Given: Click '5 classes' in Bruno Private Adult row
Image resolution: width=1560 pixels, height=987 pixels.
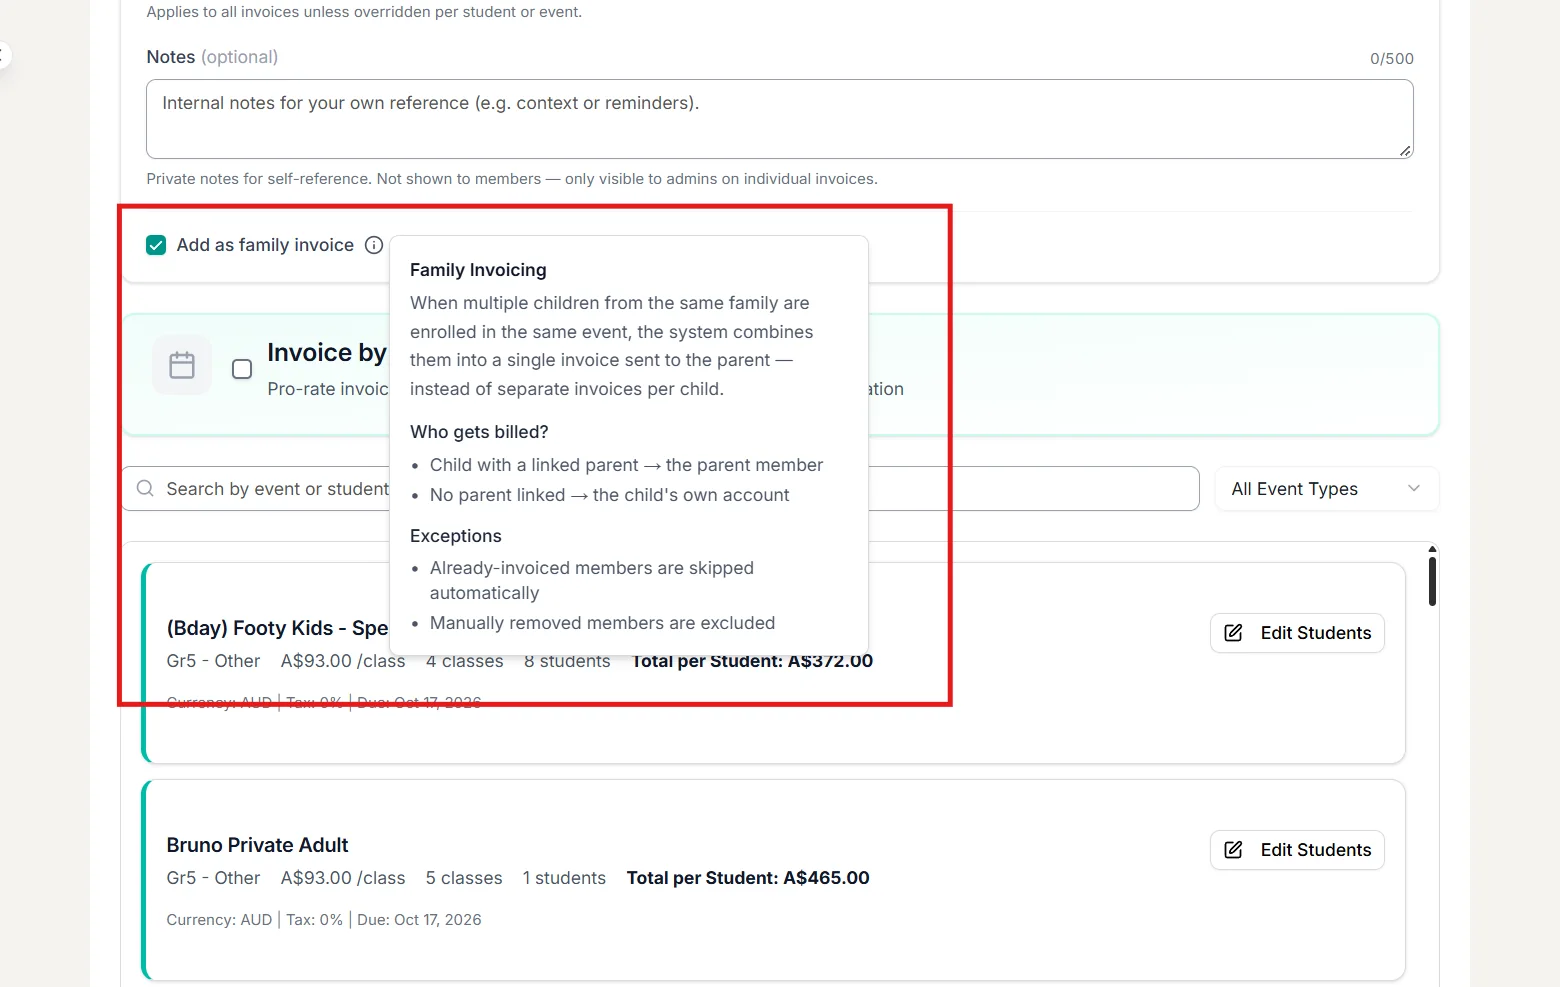Looking at the screenshot, I should [464, 878].
